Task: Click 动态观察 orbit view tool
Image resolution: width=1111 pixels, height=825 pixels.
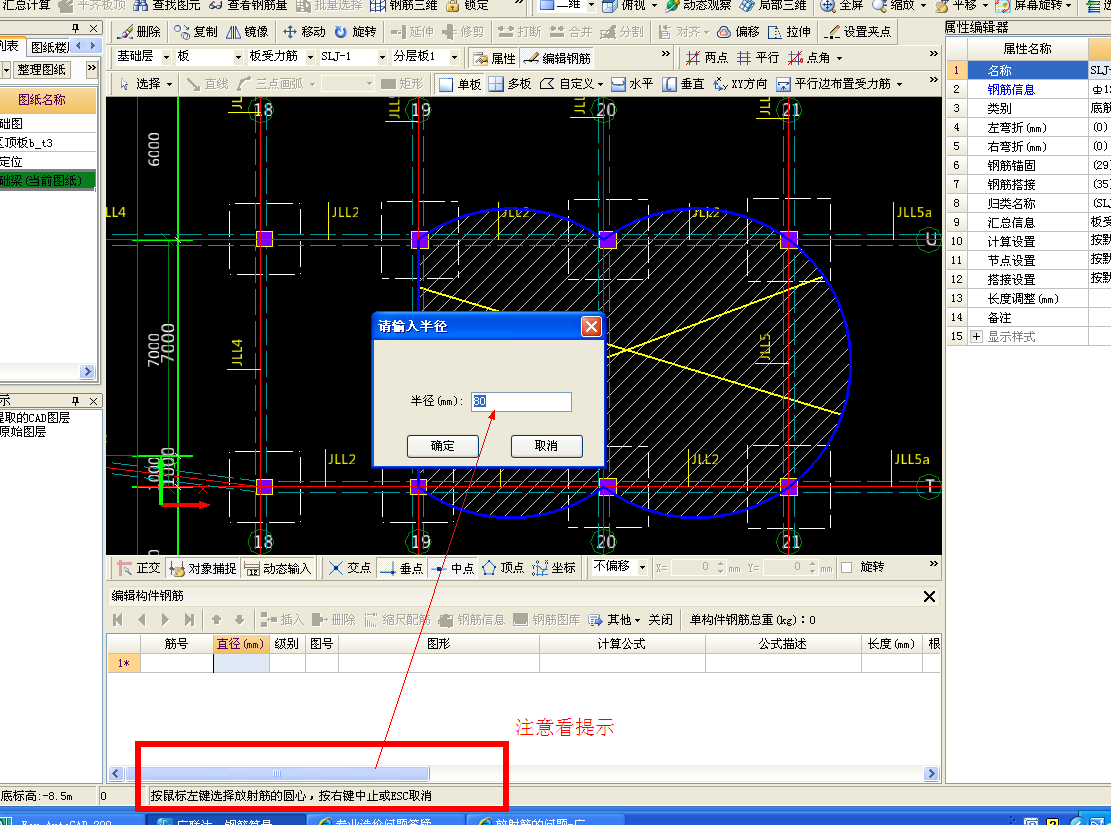Action: click(698, 6)
